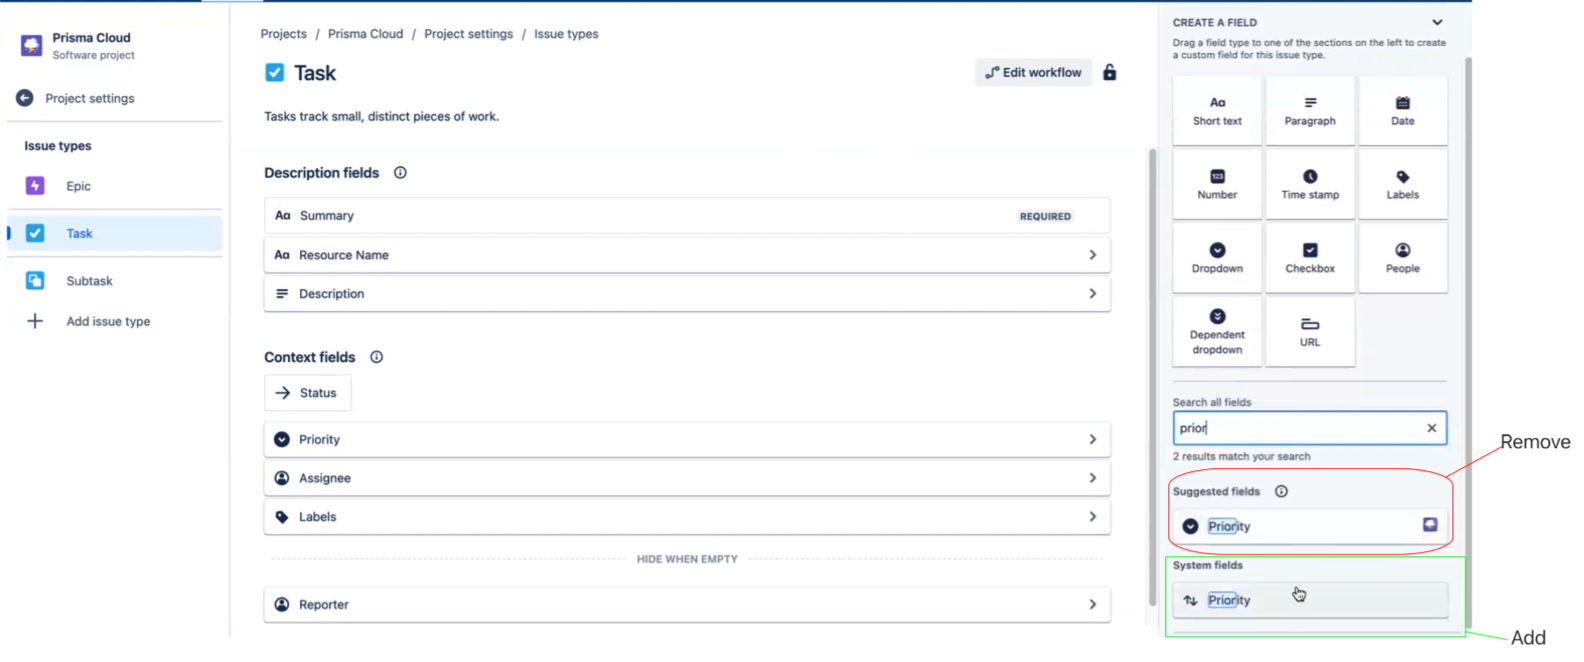The image size is (1584, 662).
Task: Click the info icon next to Description fields
Action: click(400, 173)
